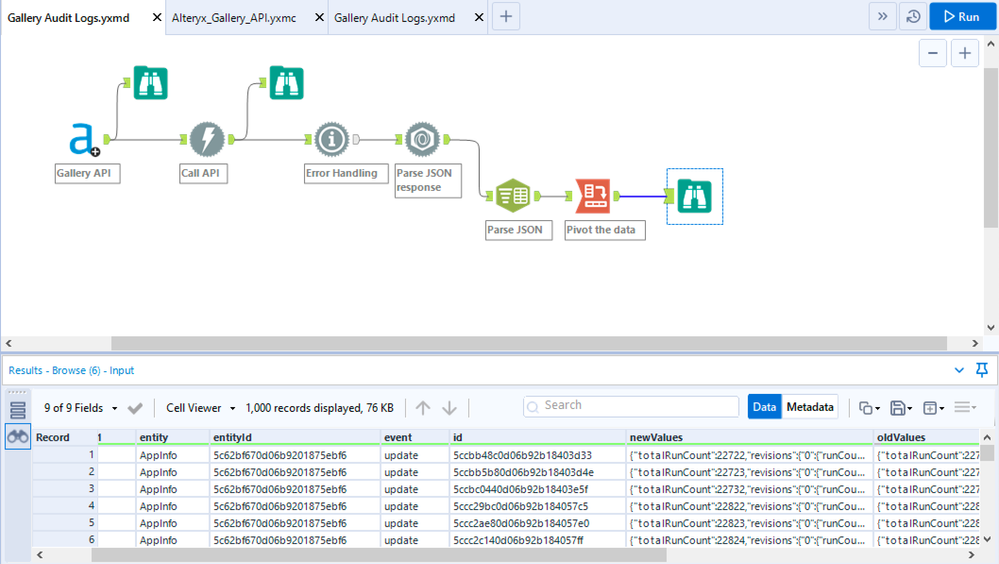This screenshot has width=999, height=564.
Task: Select the Call API download tool
Action: (206, 139)
